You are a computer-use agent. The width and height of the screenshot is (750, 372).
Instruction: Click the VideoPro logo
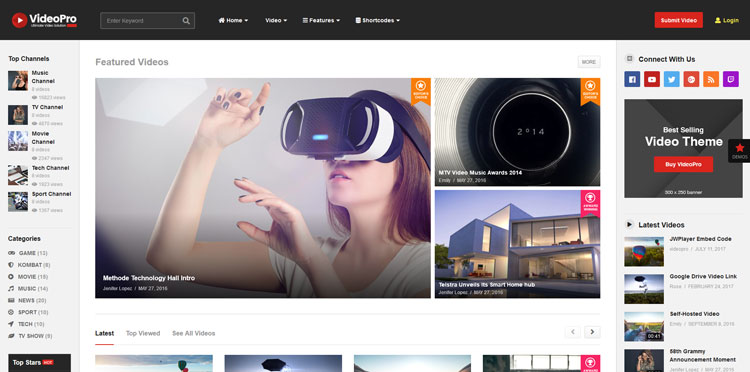pyautogui.click(x=44, y=20)
